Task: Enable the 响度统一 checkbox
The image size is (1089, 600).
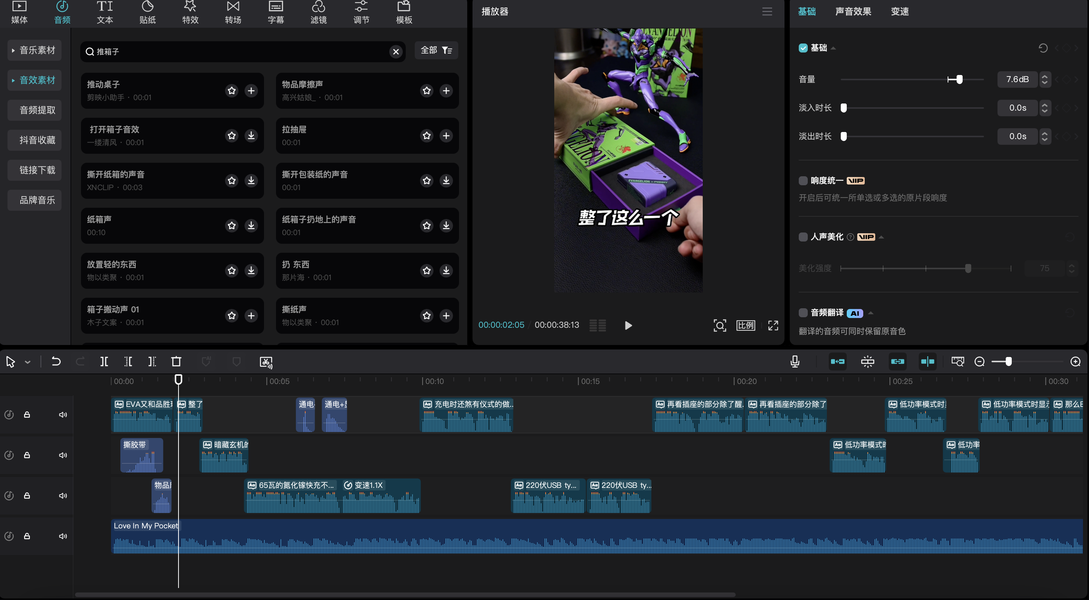Action: 803,181
